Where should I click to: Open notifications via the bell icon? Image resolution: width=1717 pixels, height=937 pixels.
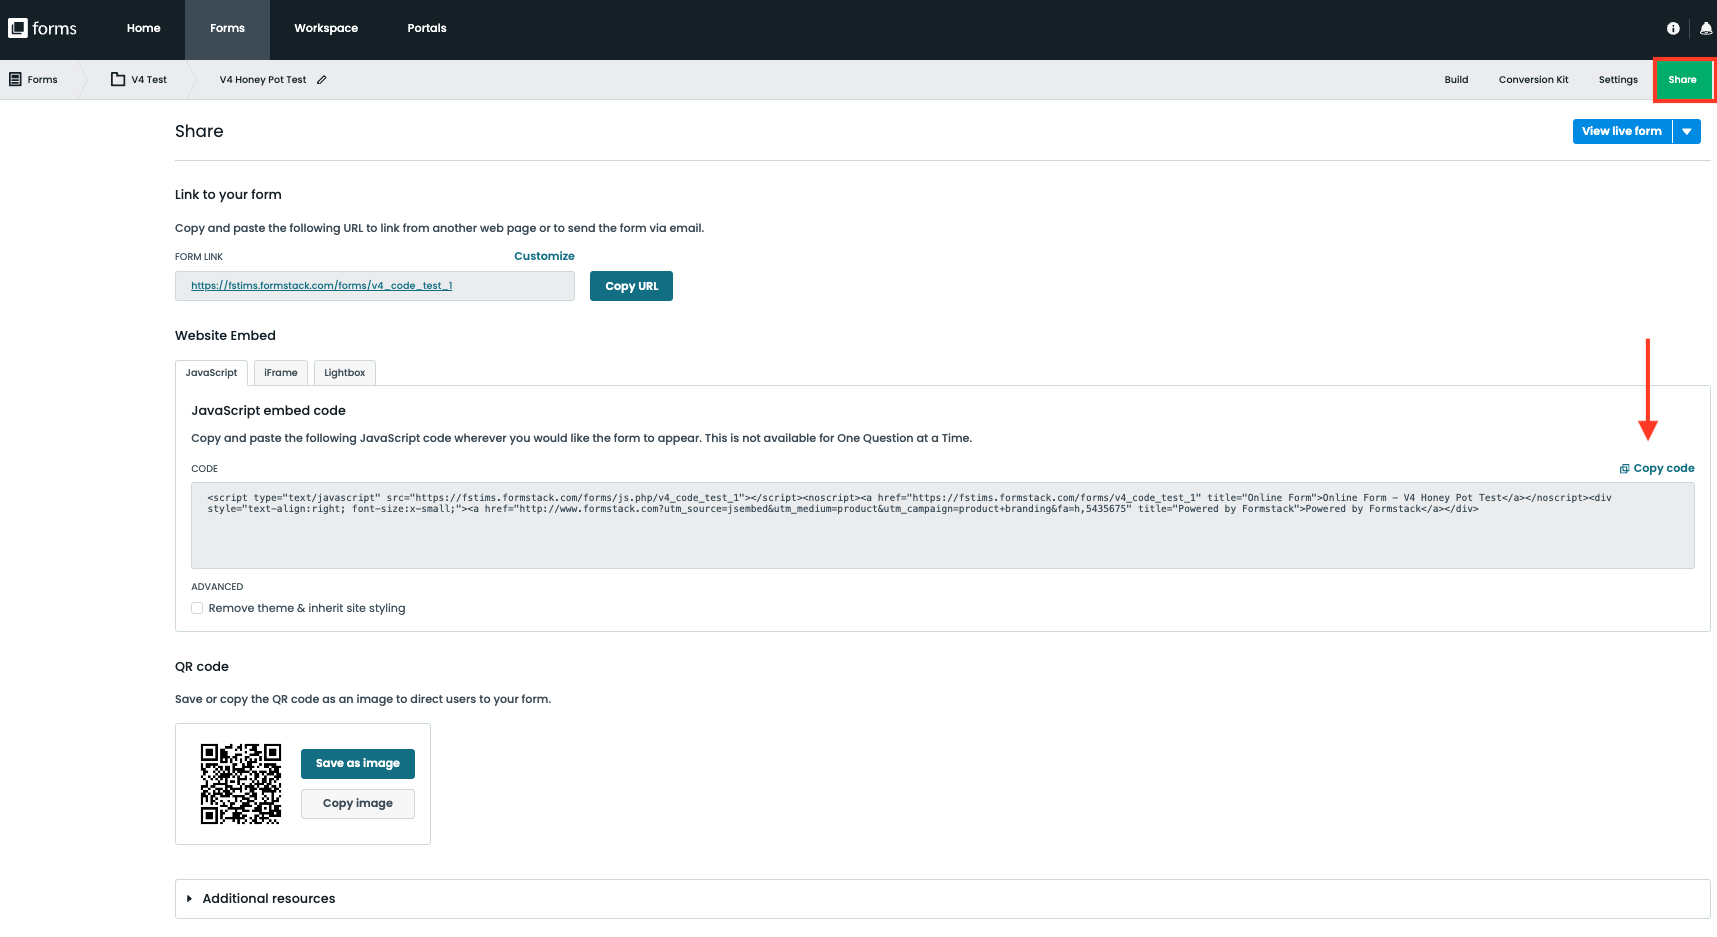click(1705, 28)
